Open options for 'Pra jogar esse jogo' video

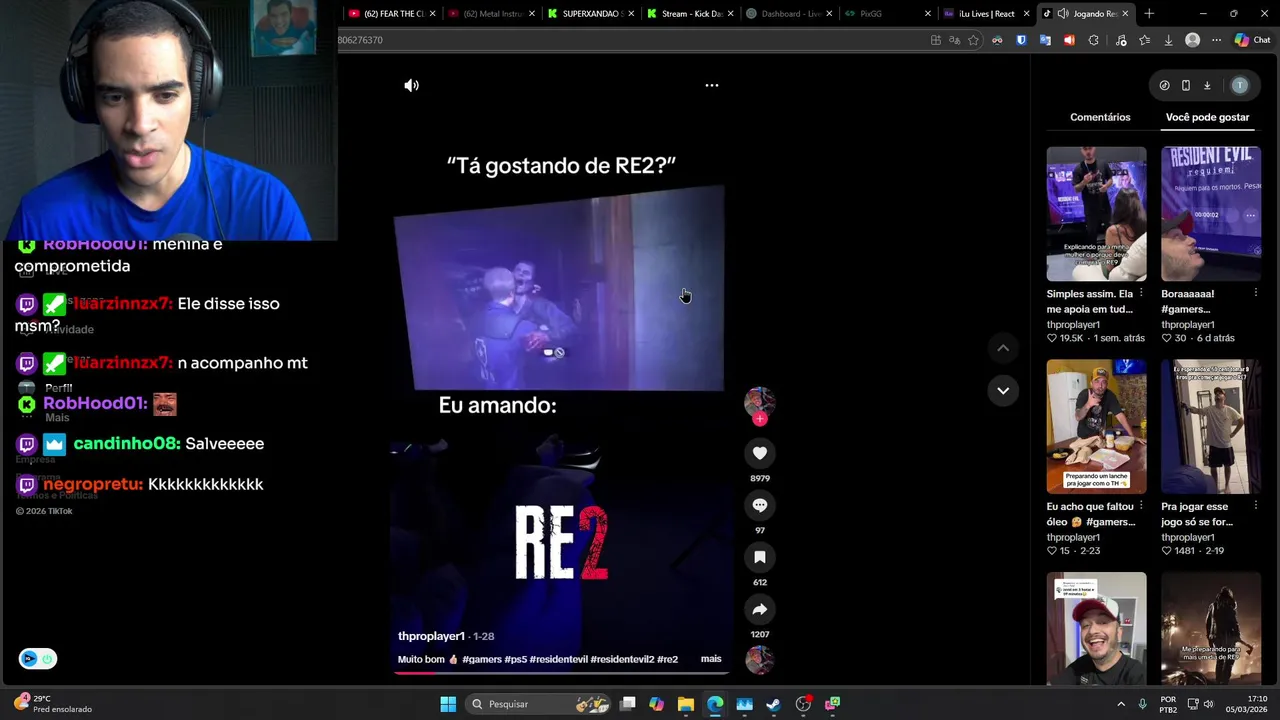pyautogui.click(x=1255, y=506)
